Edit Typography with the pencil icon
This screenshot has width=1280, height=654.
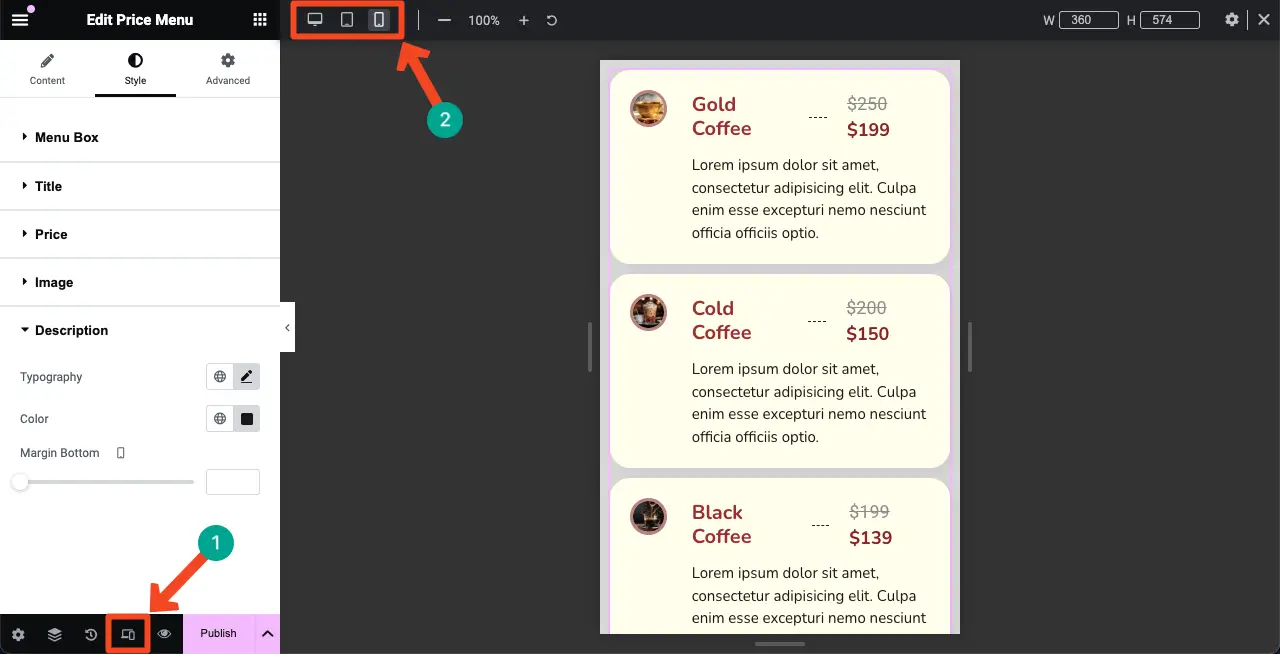247,377
